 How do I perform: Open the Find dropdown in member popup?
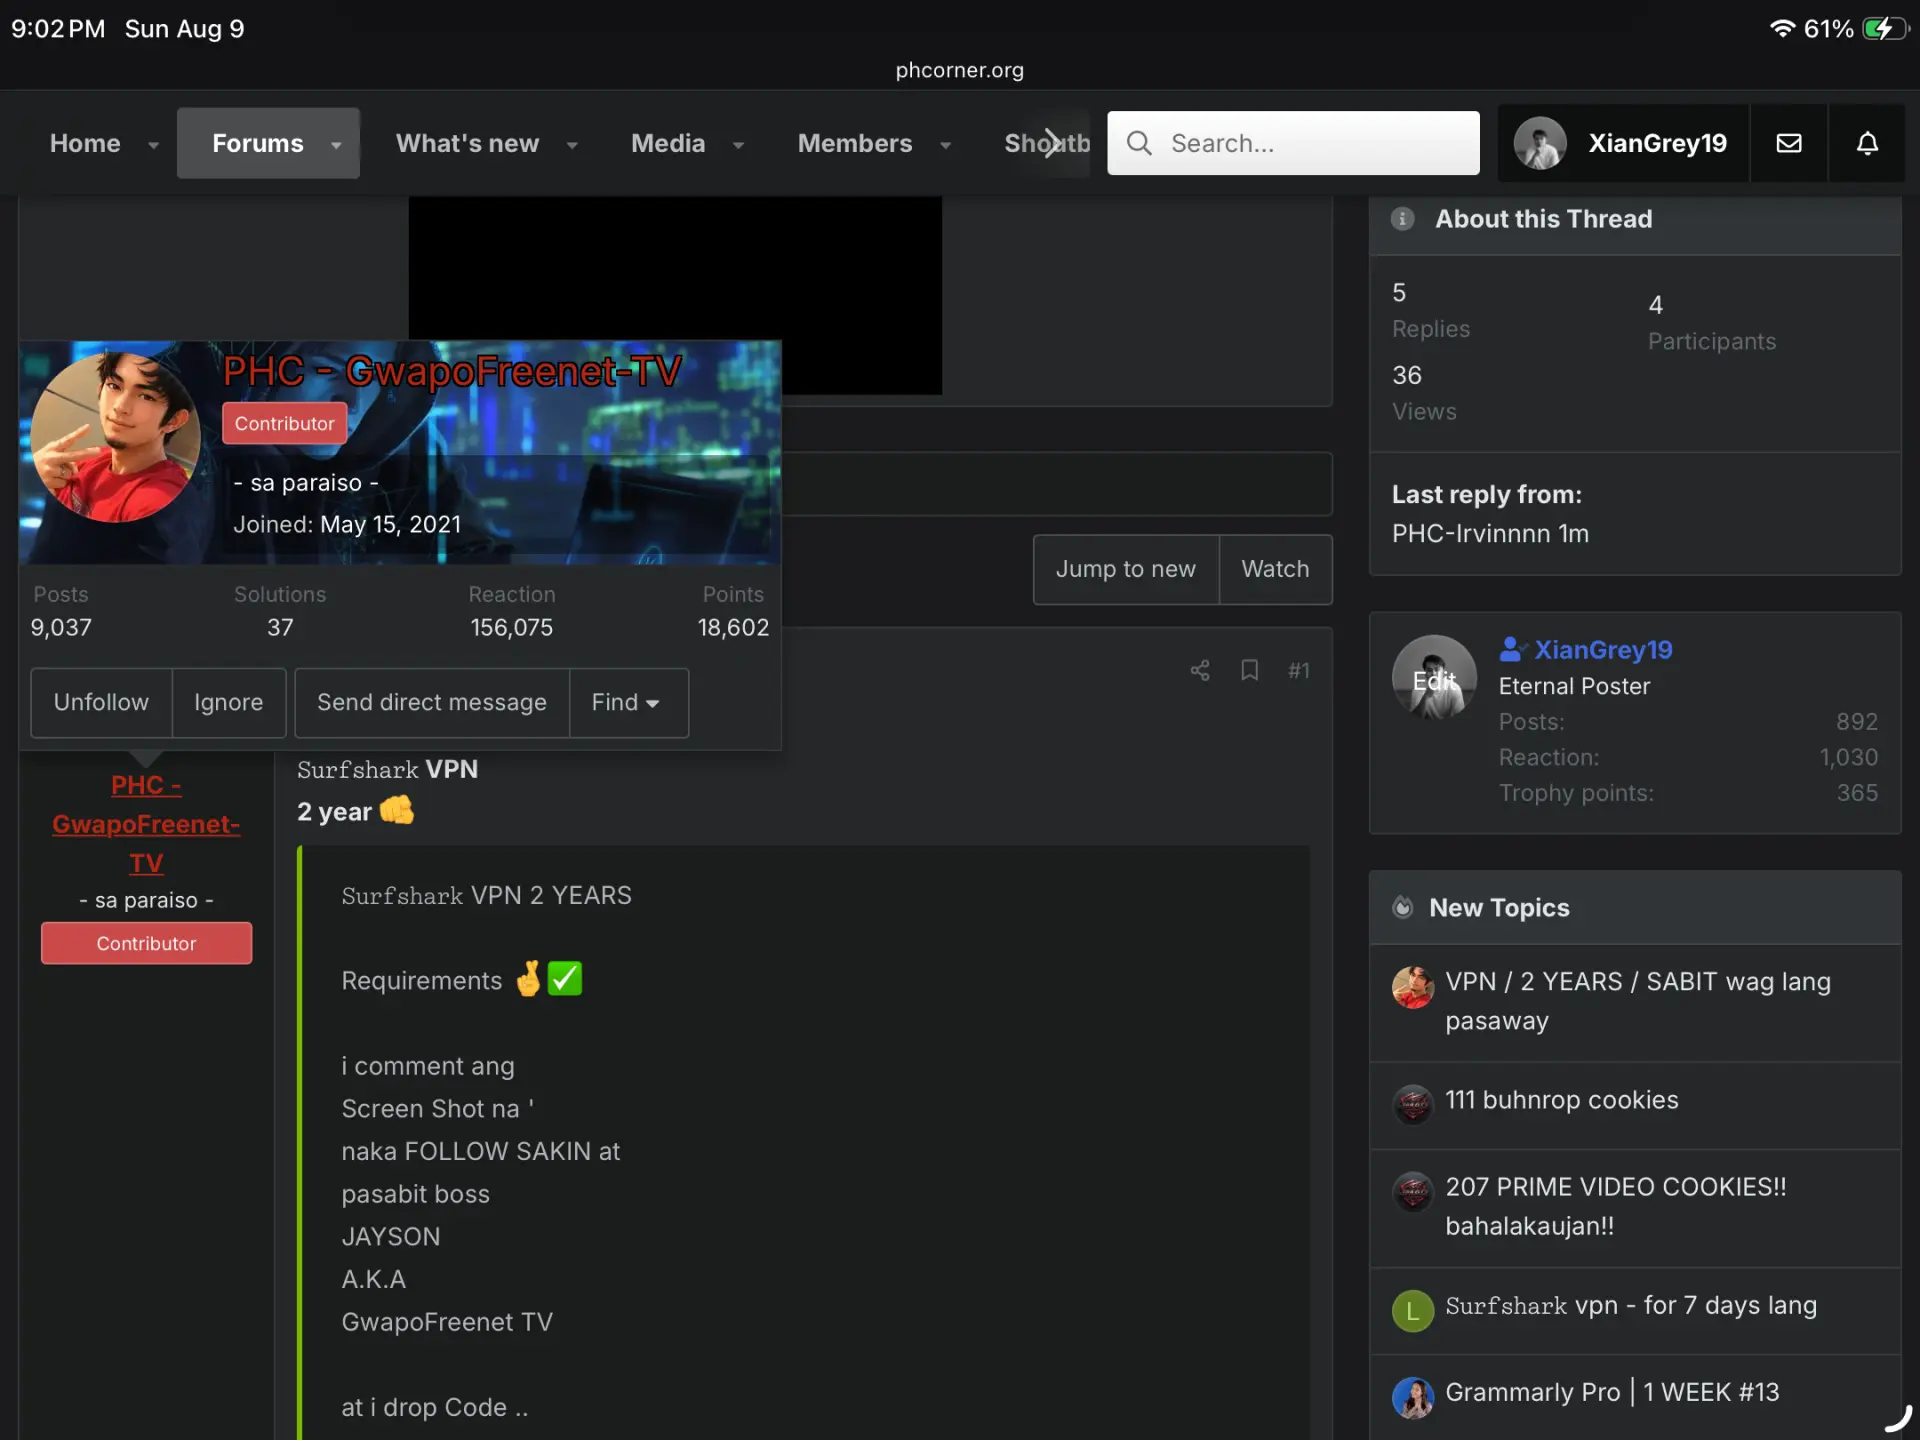(x=628, y=703)
